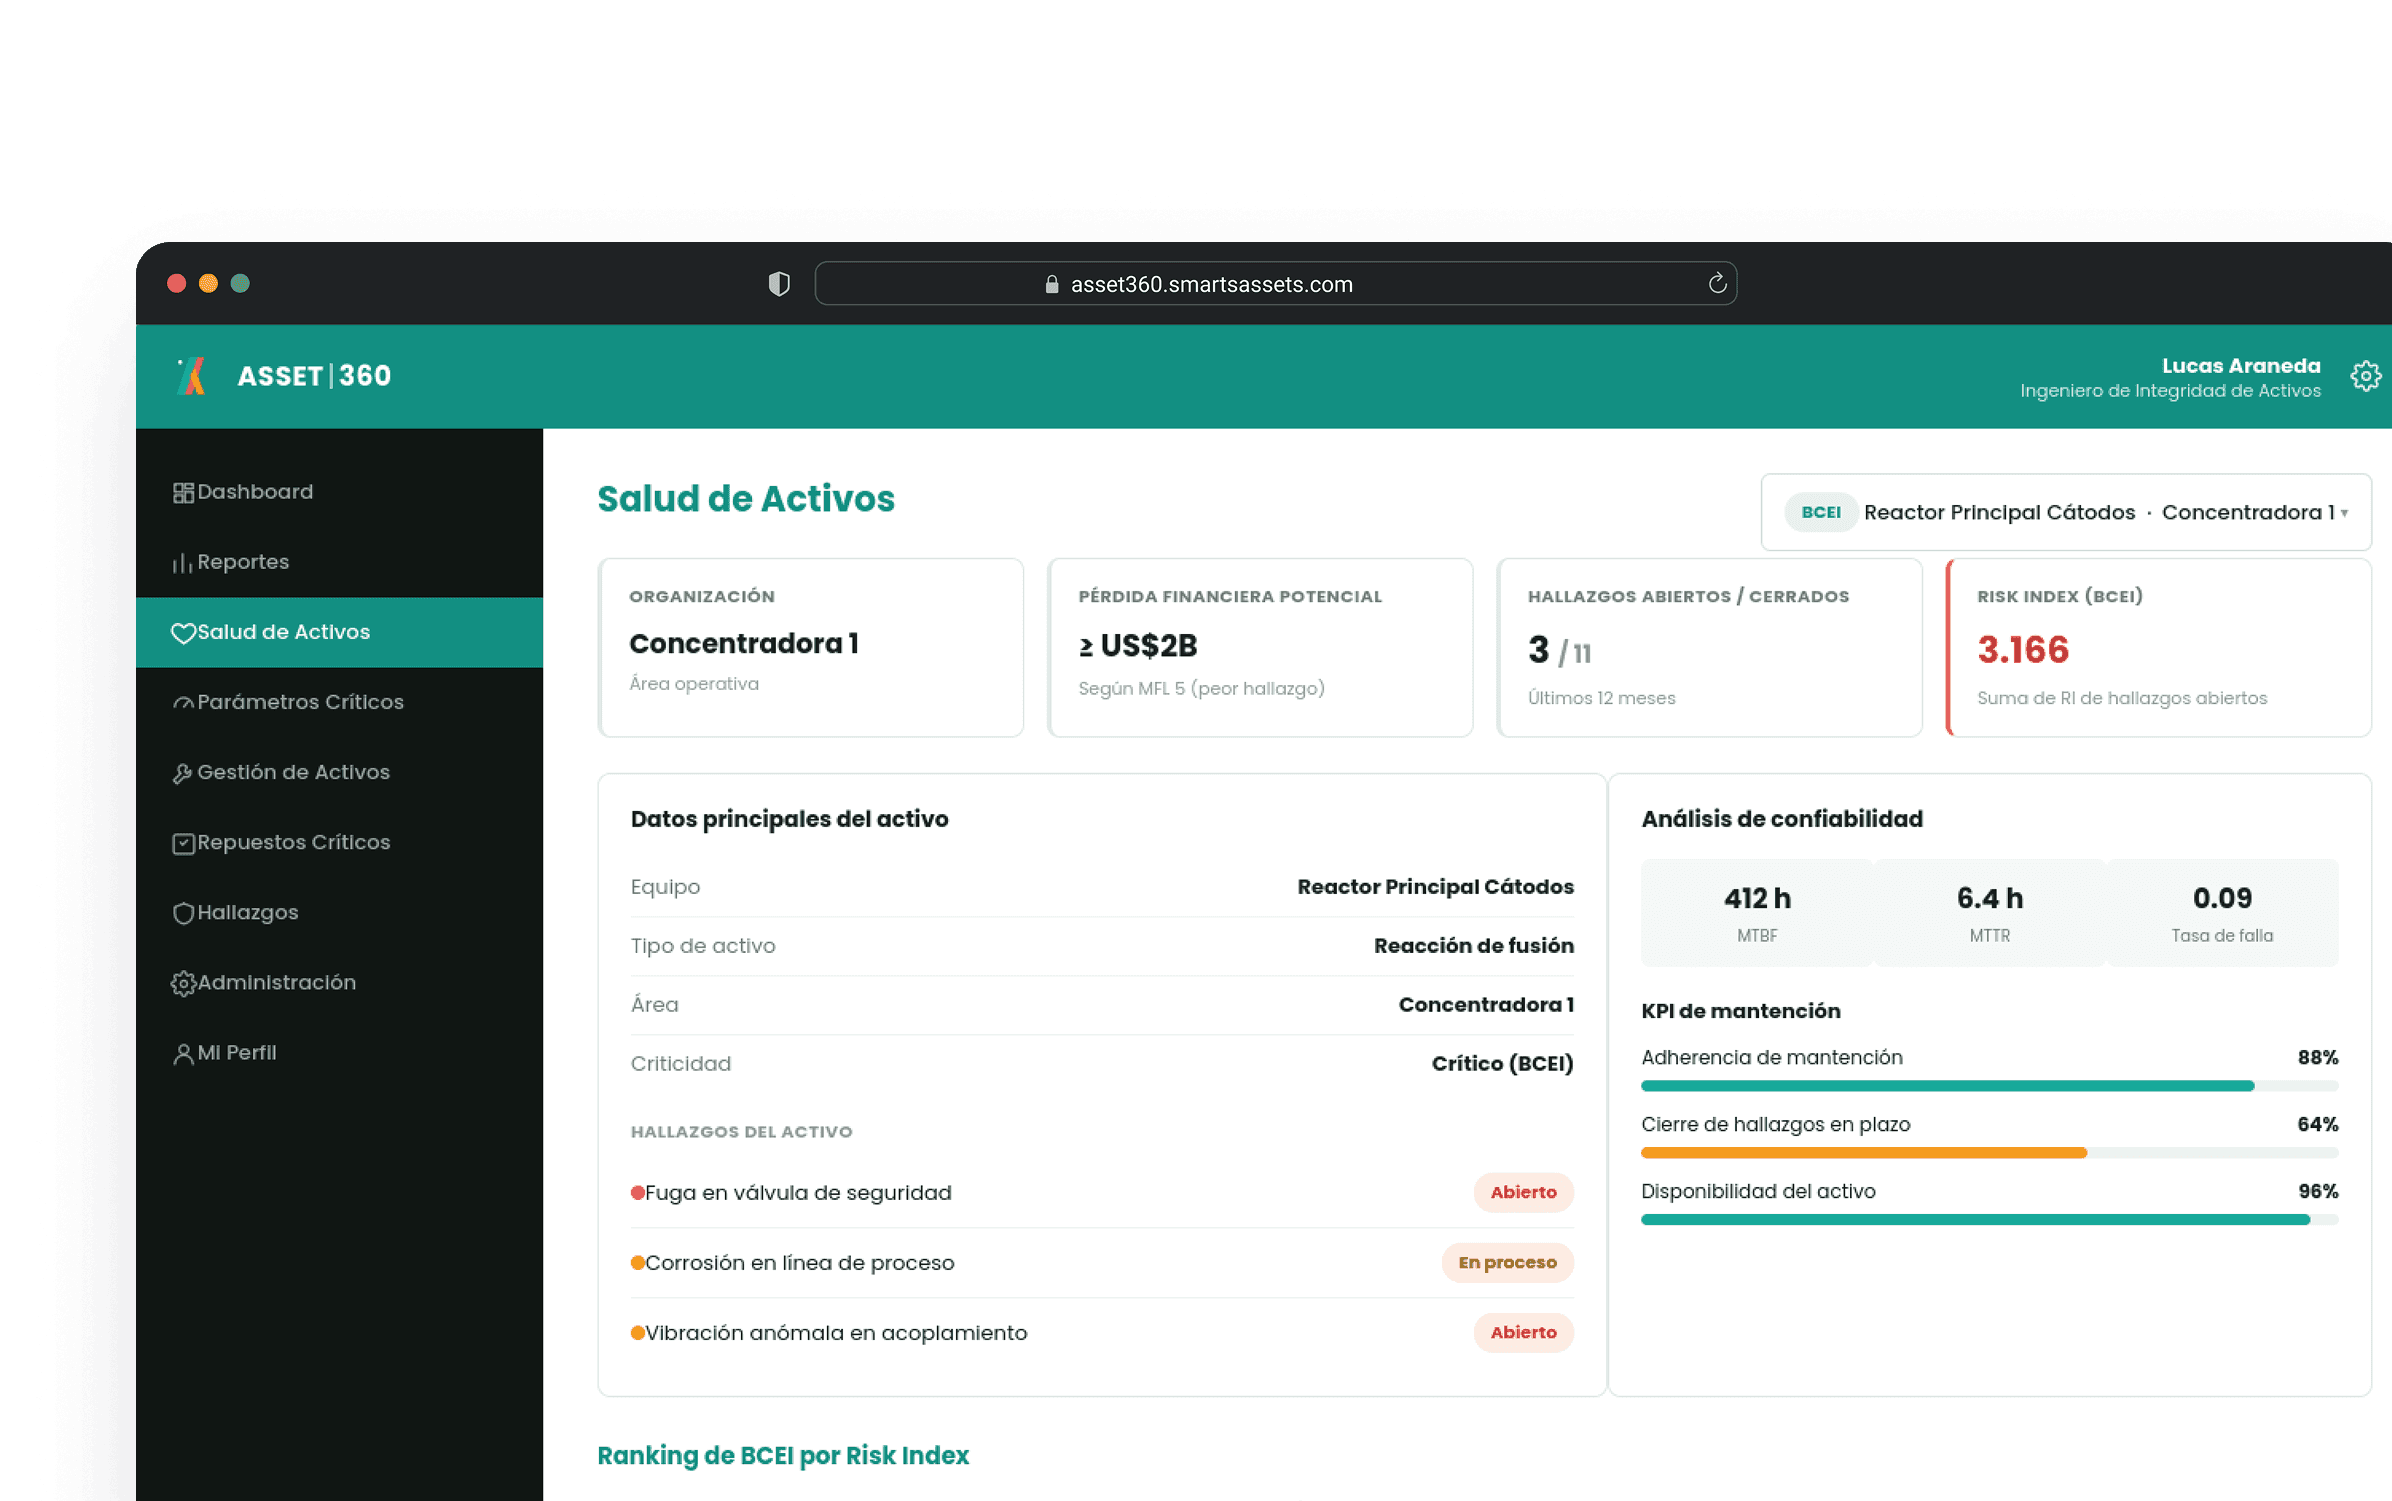
Task: Reload the page with the refresh icon
Action: coord(1717,283)
